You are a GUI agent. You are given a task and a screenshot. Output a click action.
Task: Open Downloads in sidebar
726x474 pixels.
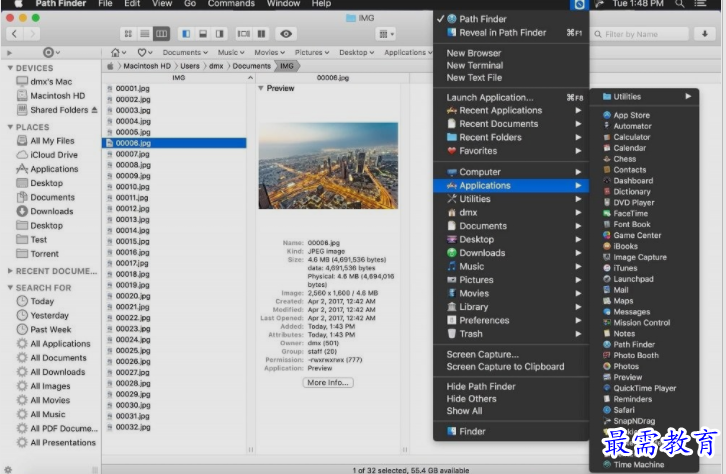coord(45,211)
